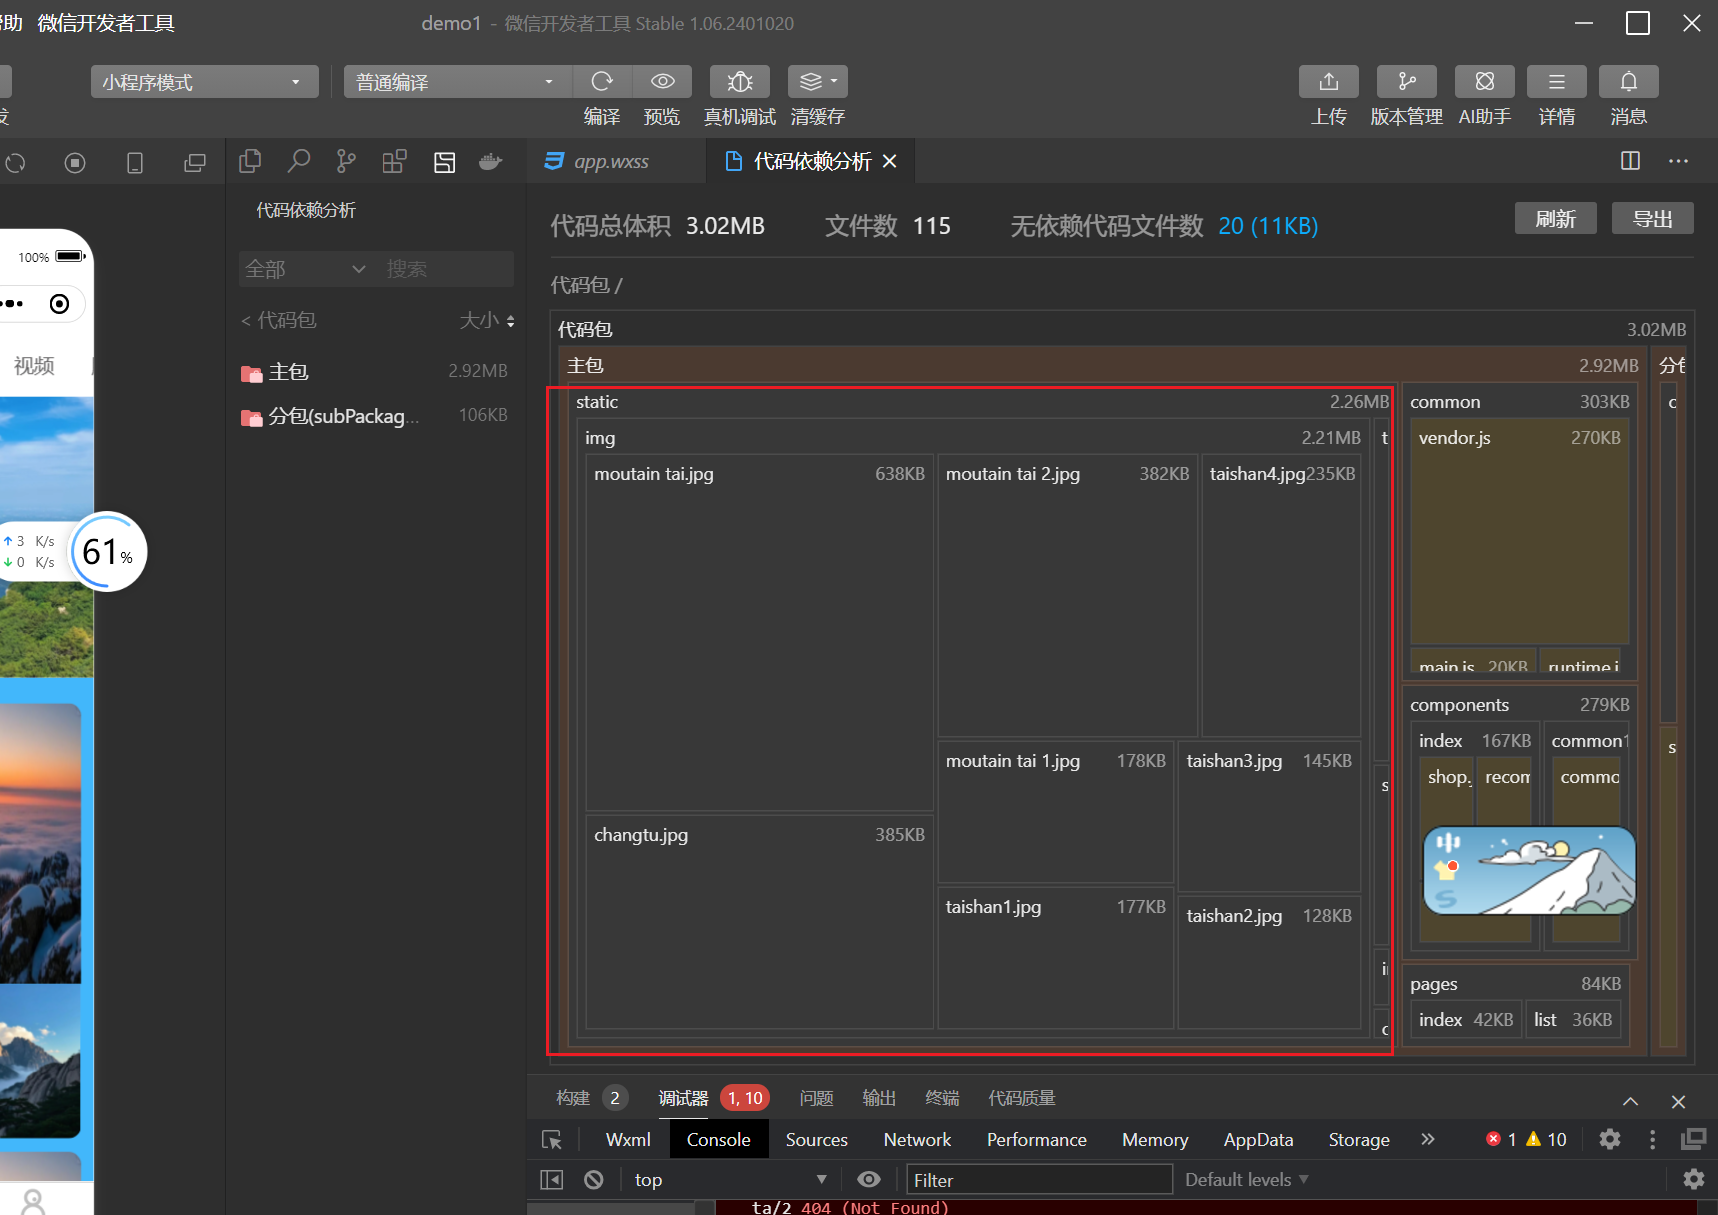Select changtu.jpg treemap block
The image size is (1718, 1215).
[x=759, y=922]
